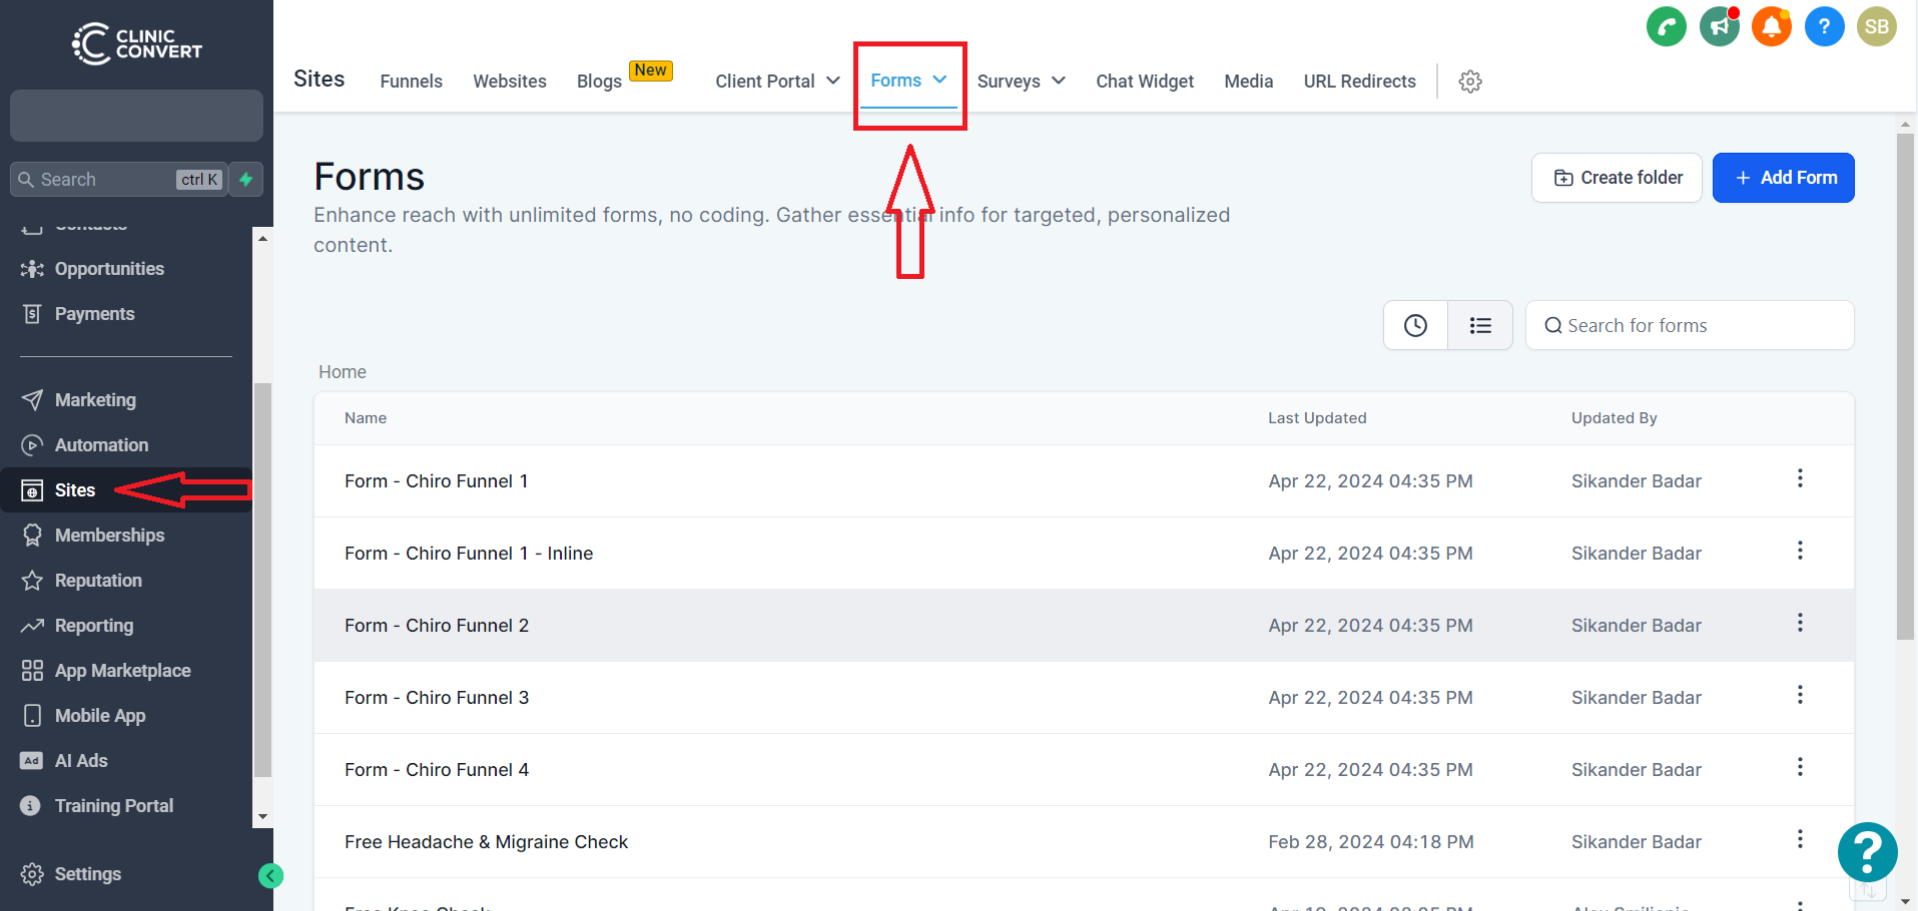Click the recent forms clock icon
This screenshot has height=911, width=1918.
1415,325
